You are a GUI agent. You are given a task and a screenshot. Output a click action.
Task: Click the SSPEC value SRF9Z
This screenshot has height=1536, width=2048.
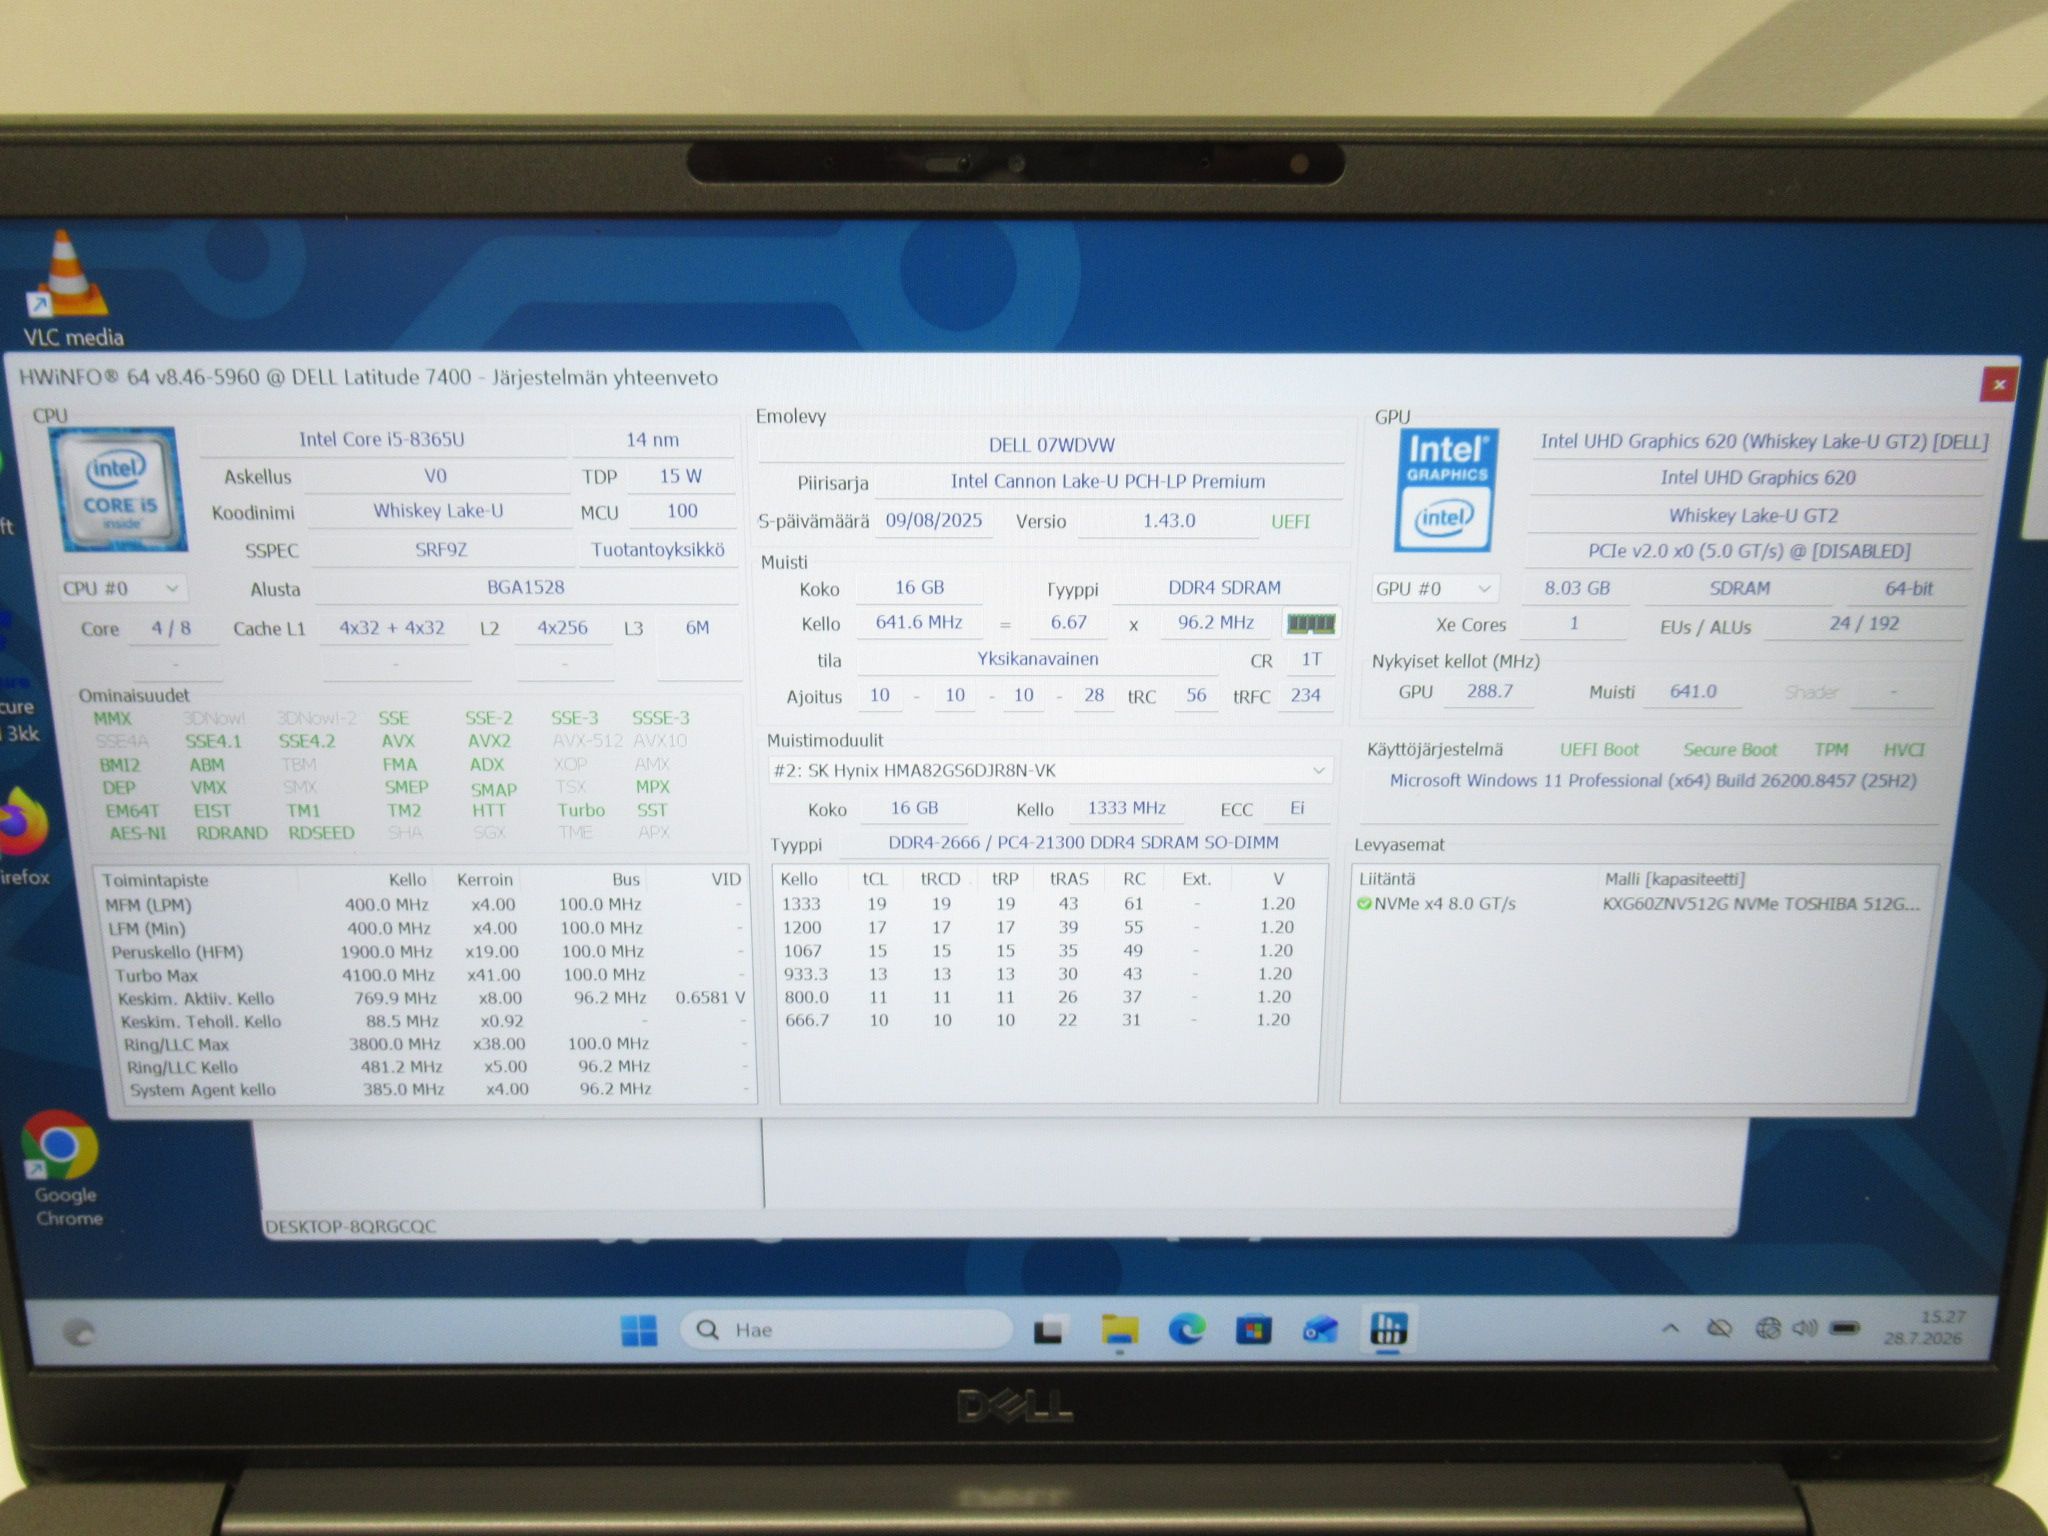441,550
